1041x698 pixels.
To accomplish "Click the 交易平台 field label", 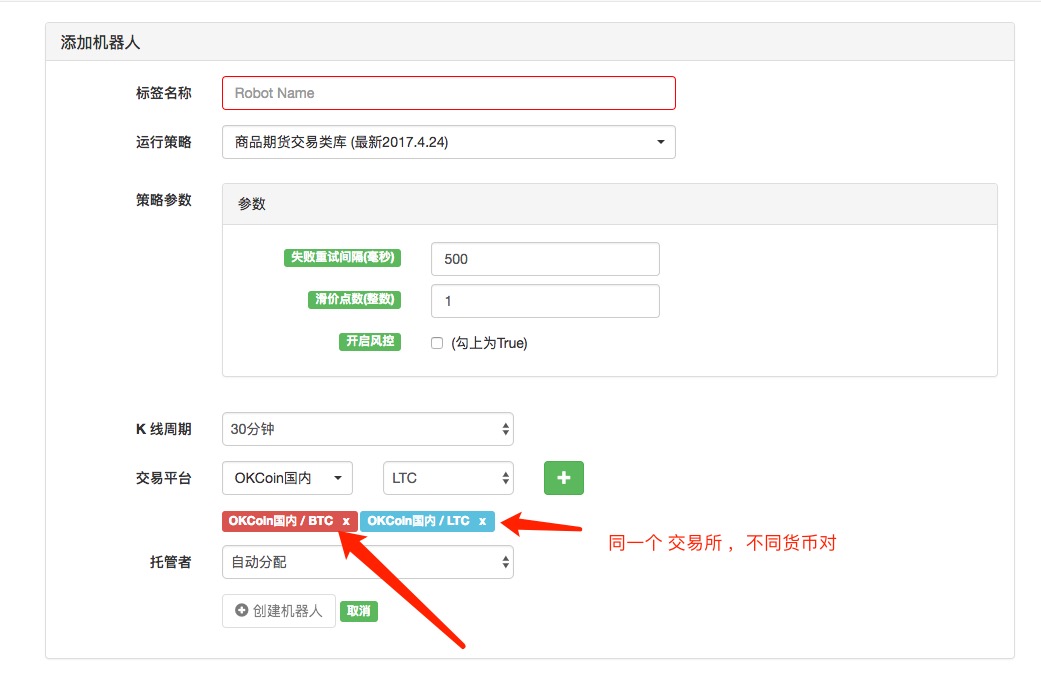I will click(x=164, y=478).
